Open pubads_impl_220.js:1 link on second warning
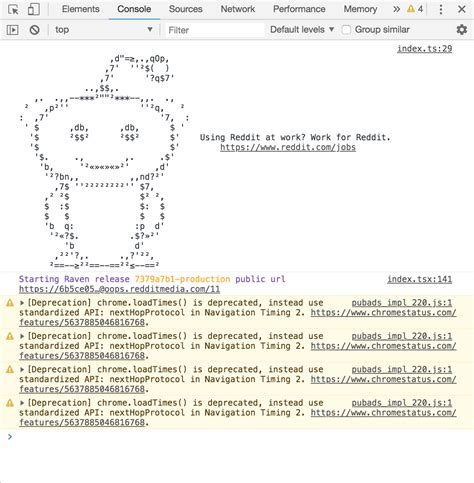 (x=402, y=336)
